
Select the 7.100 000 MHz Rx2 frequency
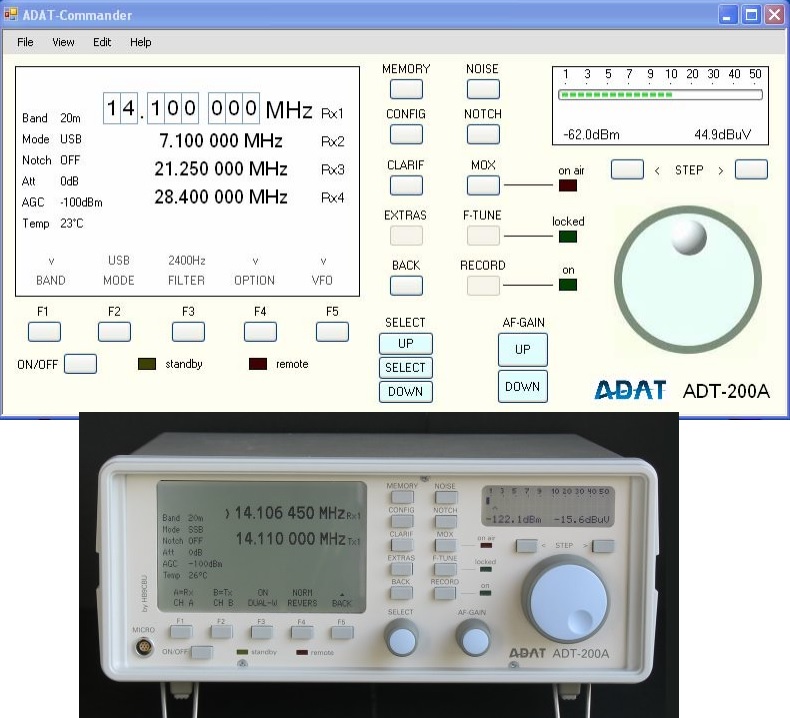tap(221, 141)
